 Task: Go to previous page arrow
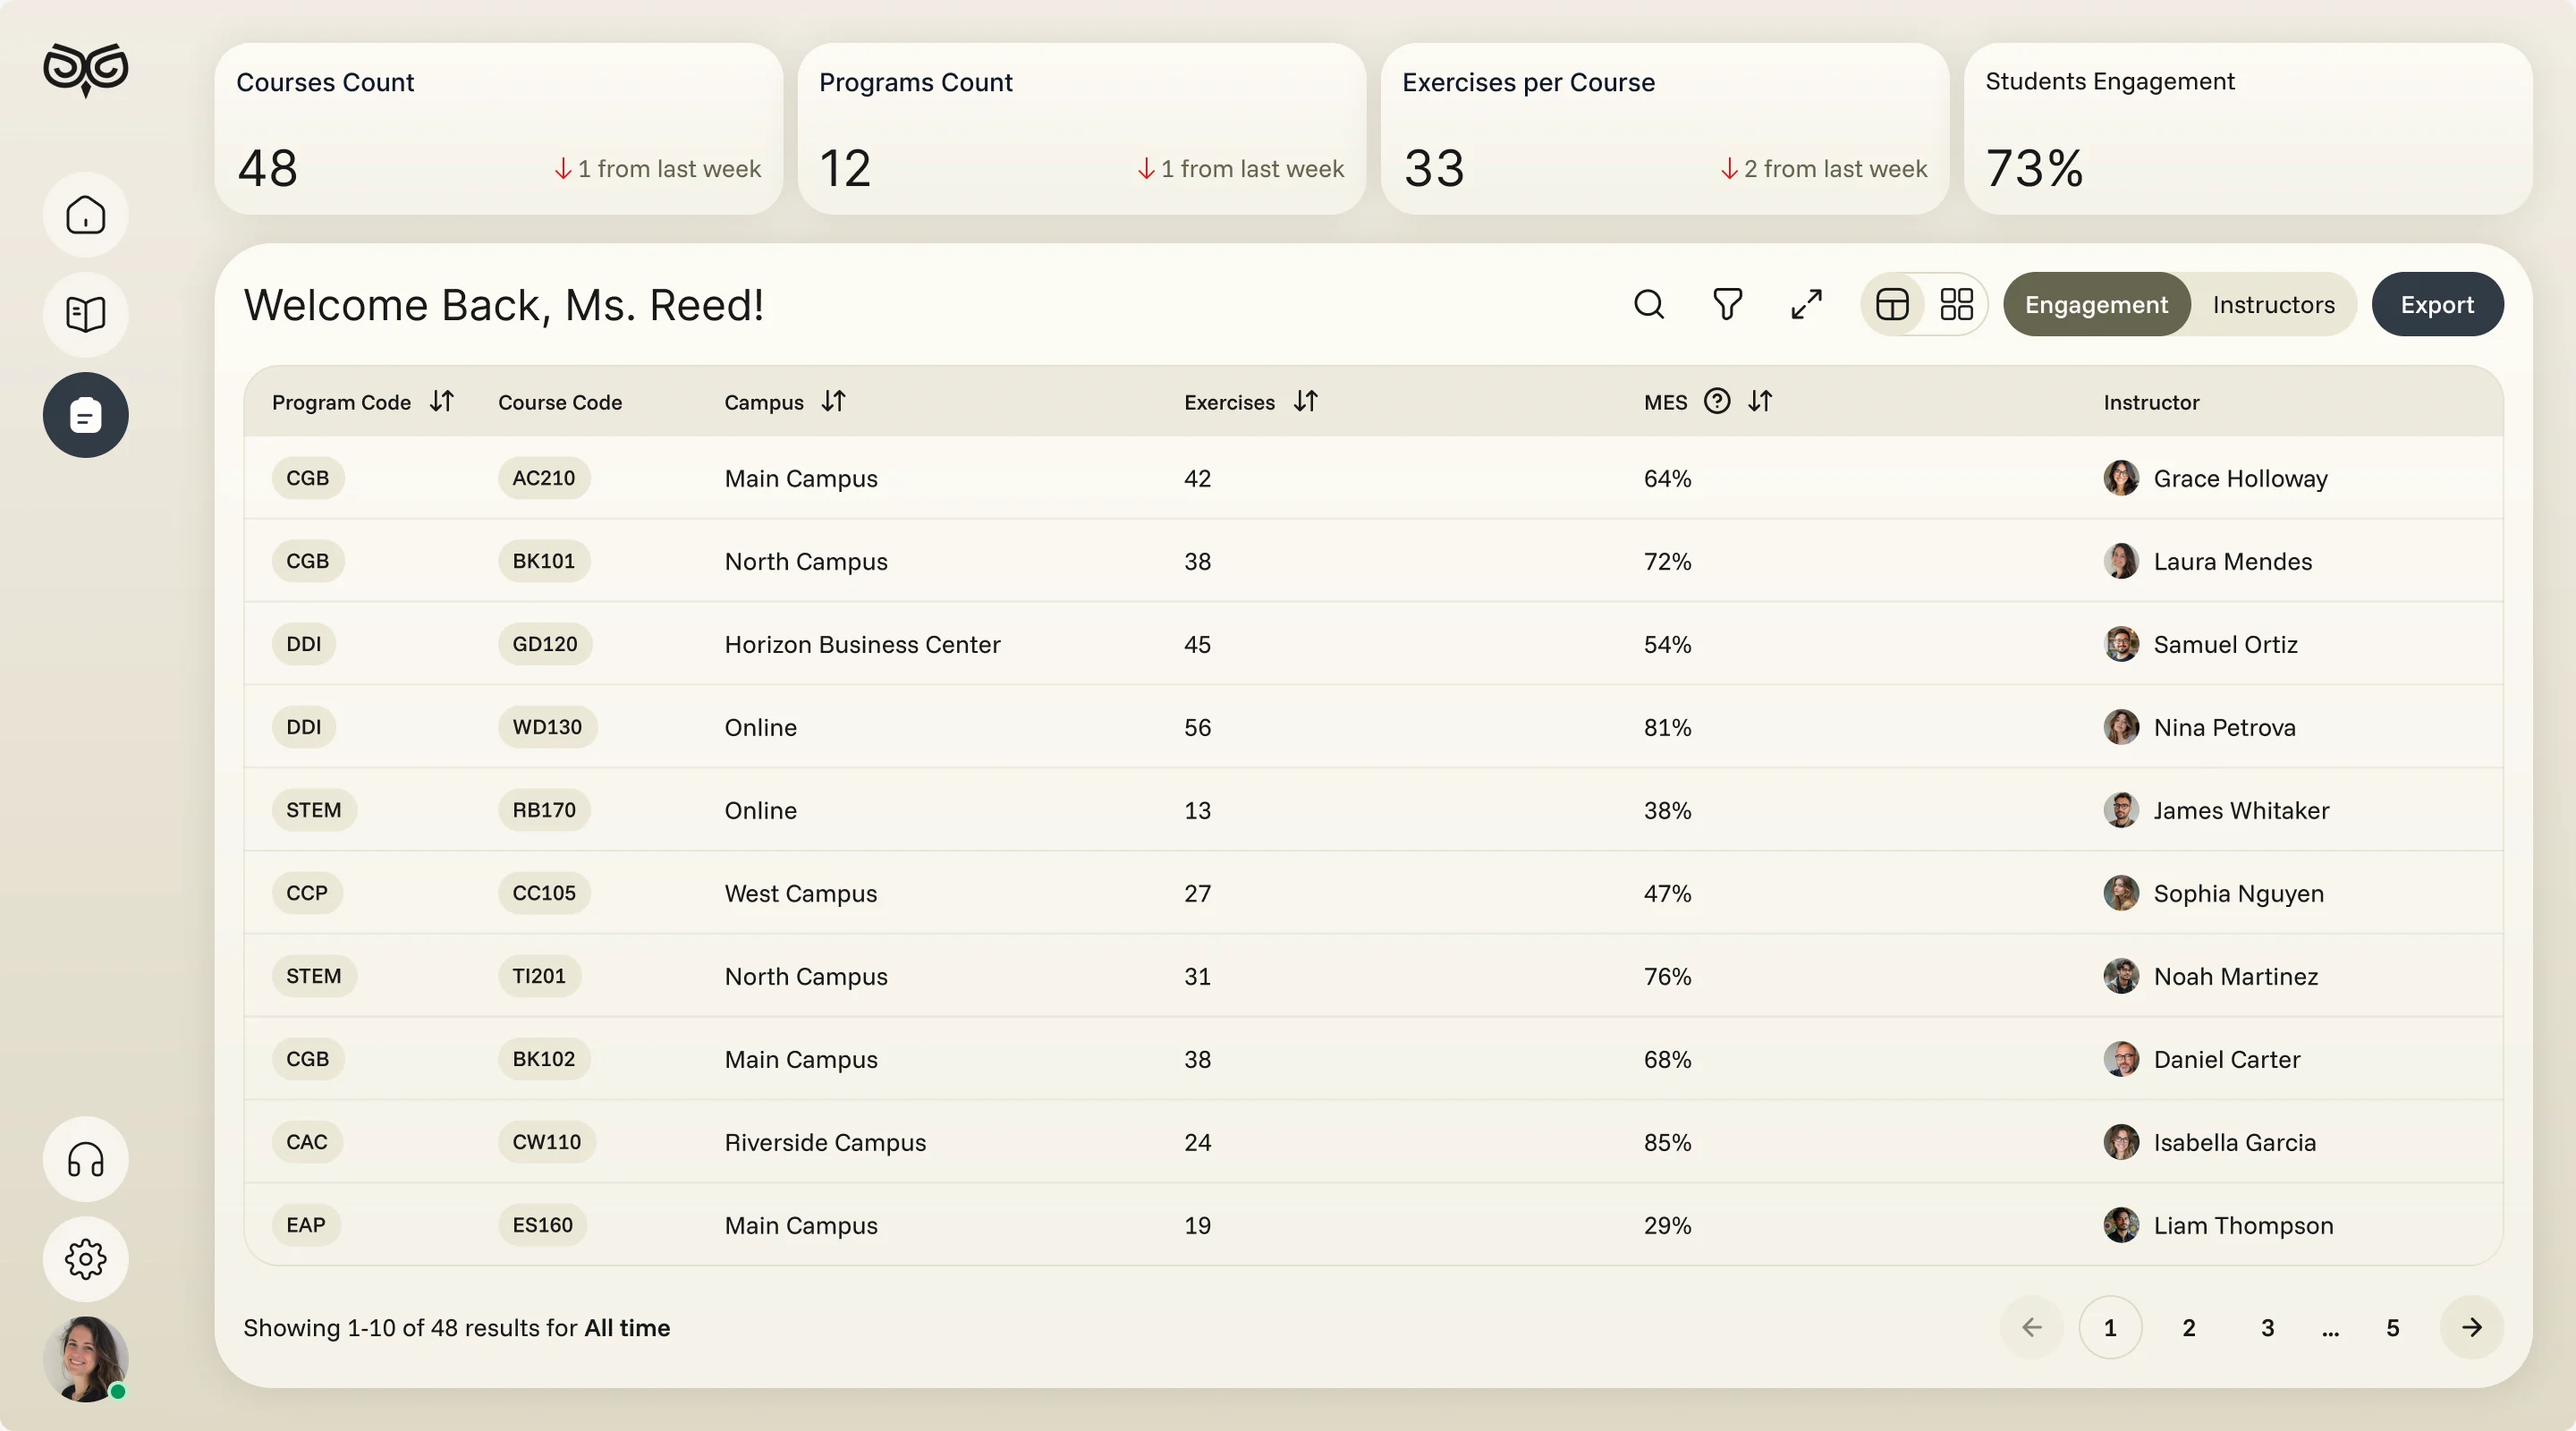[2031, 1328]
